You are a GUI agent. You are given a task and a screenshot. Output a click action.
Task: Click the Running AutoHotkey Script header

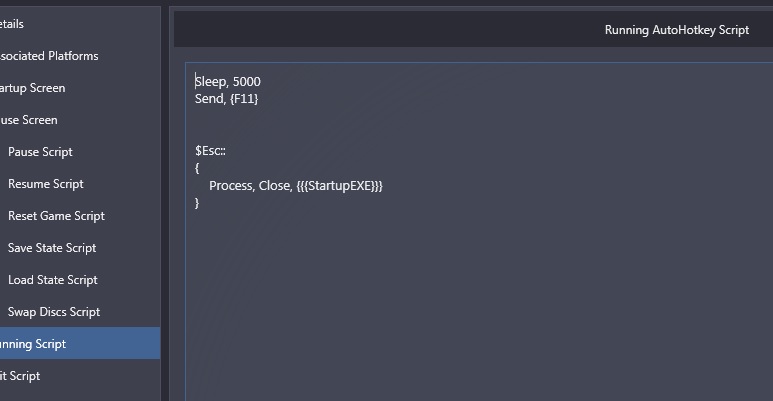(x=677, y=30)
